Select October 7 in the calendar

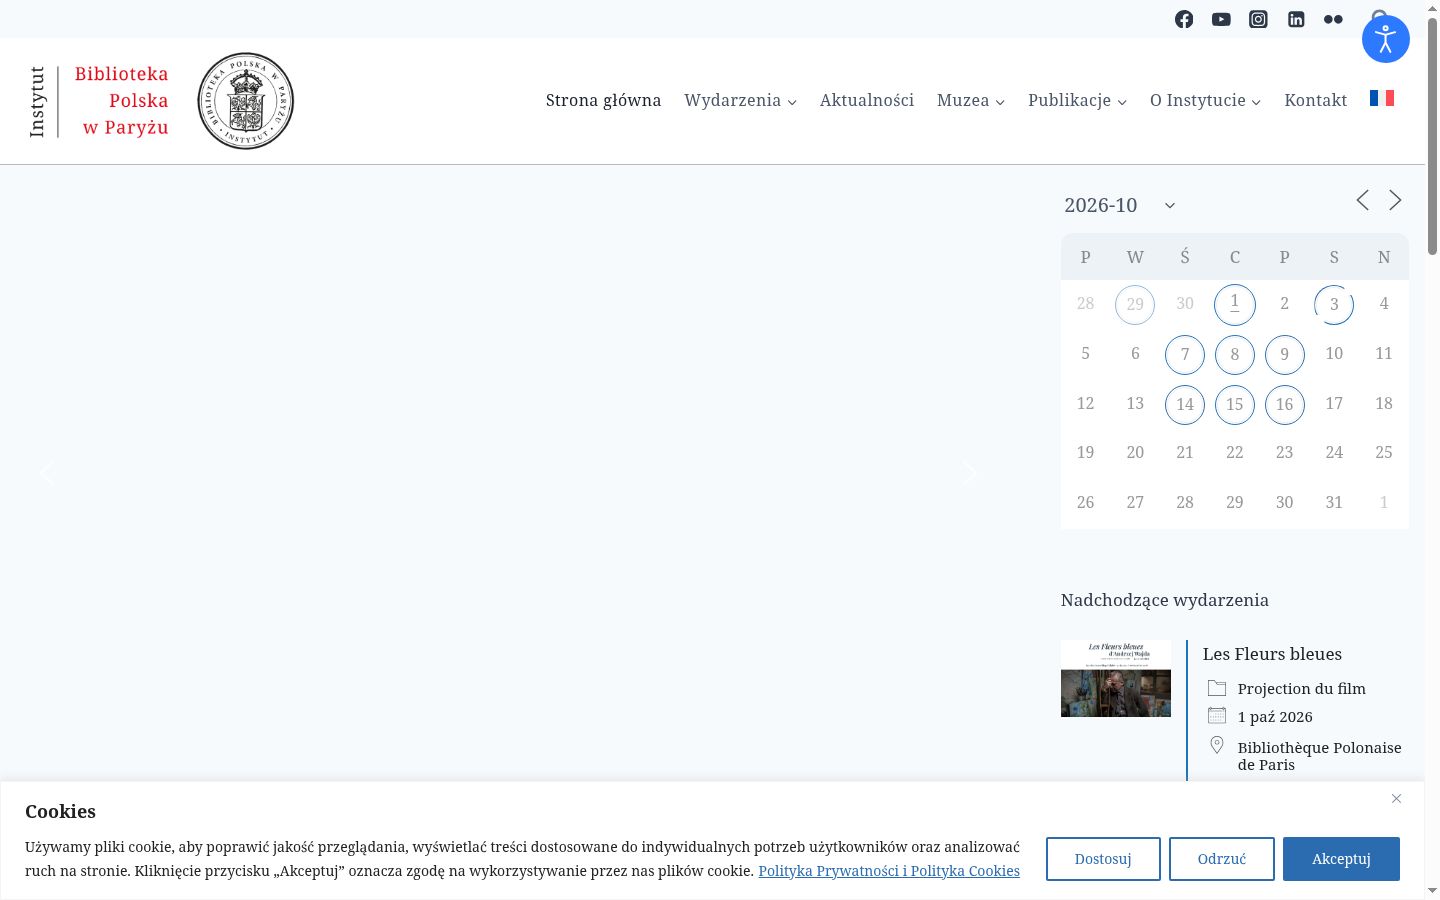coord(1185,354)
